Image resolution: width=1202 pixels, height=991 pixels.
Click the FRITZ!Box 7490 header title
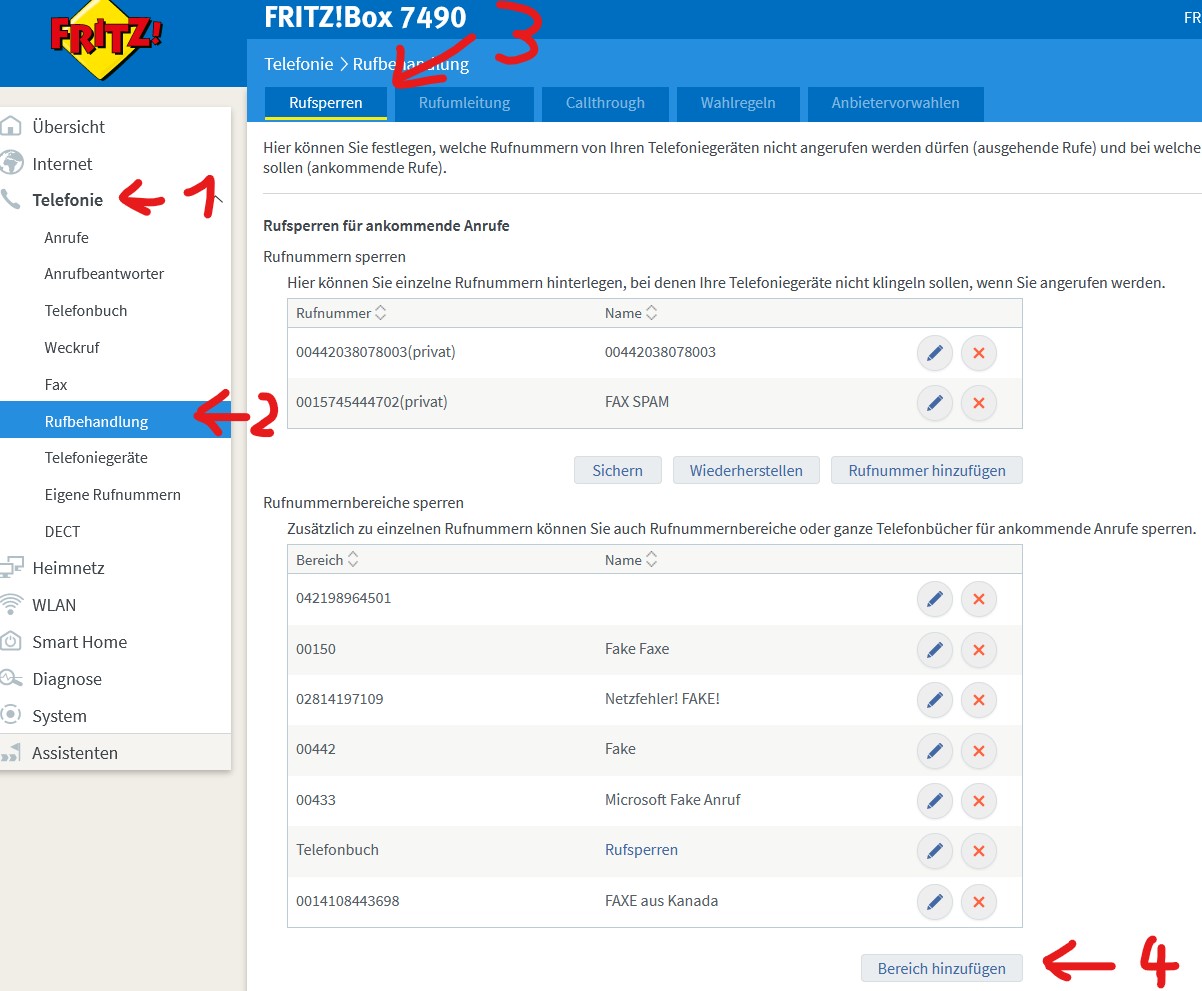[x=365, y=17]
